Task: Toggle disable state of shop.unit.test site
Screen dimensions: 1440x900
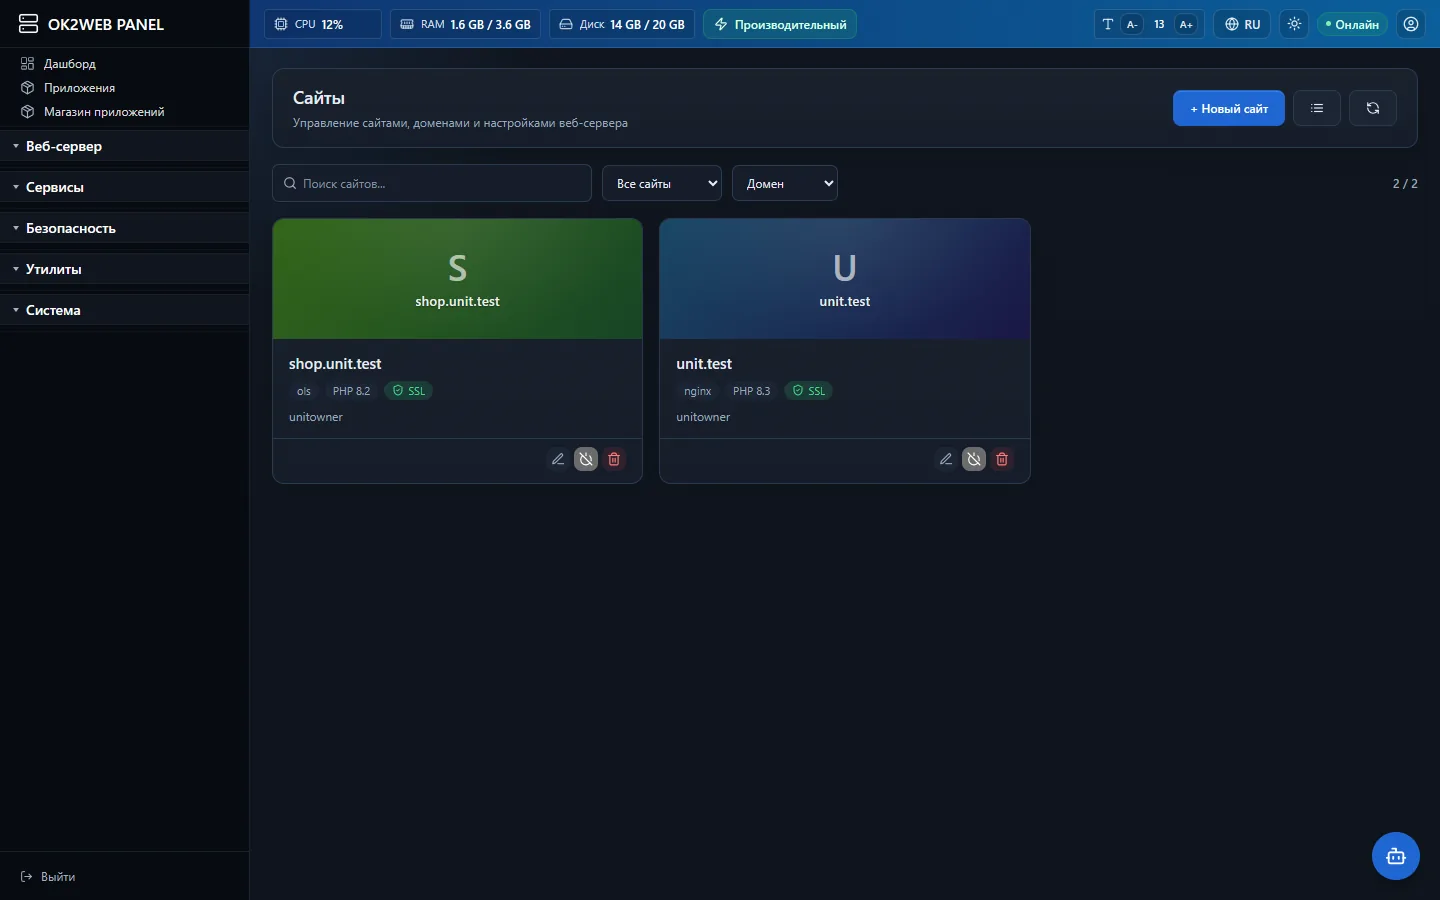Action: click(586, 459)
